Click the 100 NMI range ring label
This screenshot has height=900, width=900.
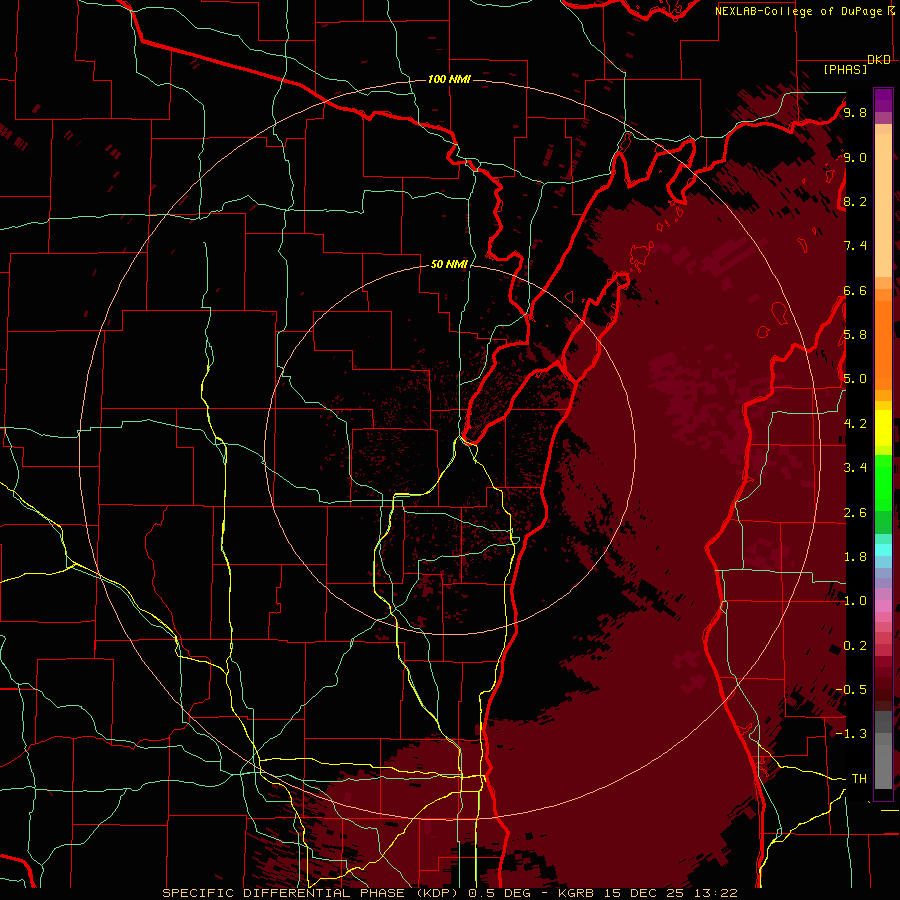(x=449, y=79)
